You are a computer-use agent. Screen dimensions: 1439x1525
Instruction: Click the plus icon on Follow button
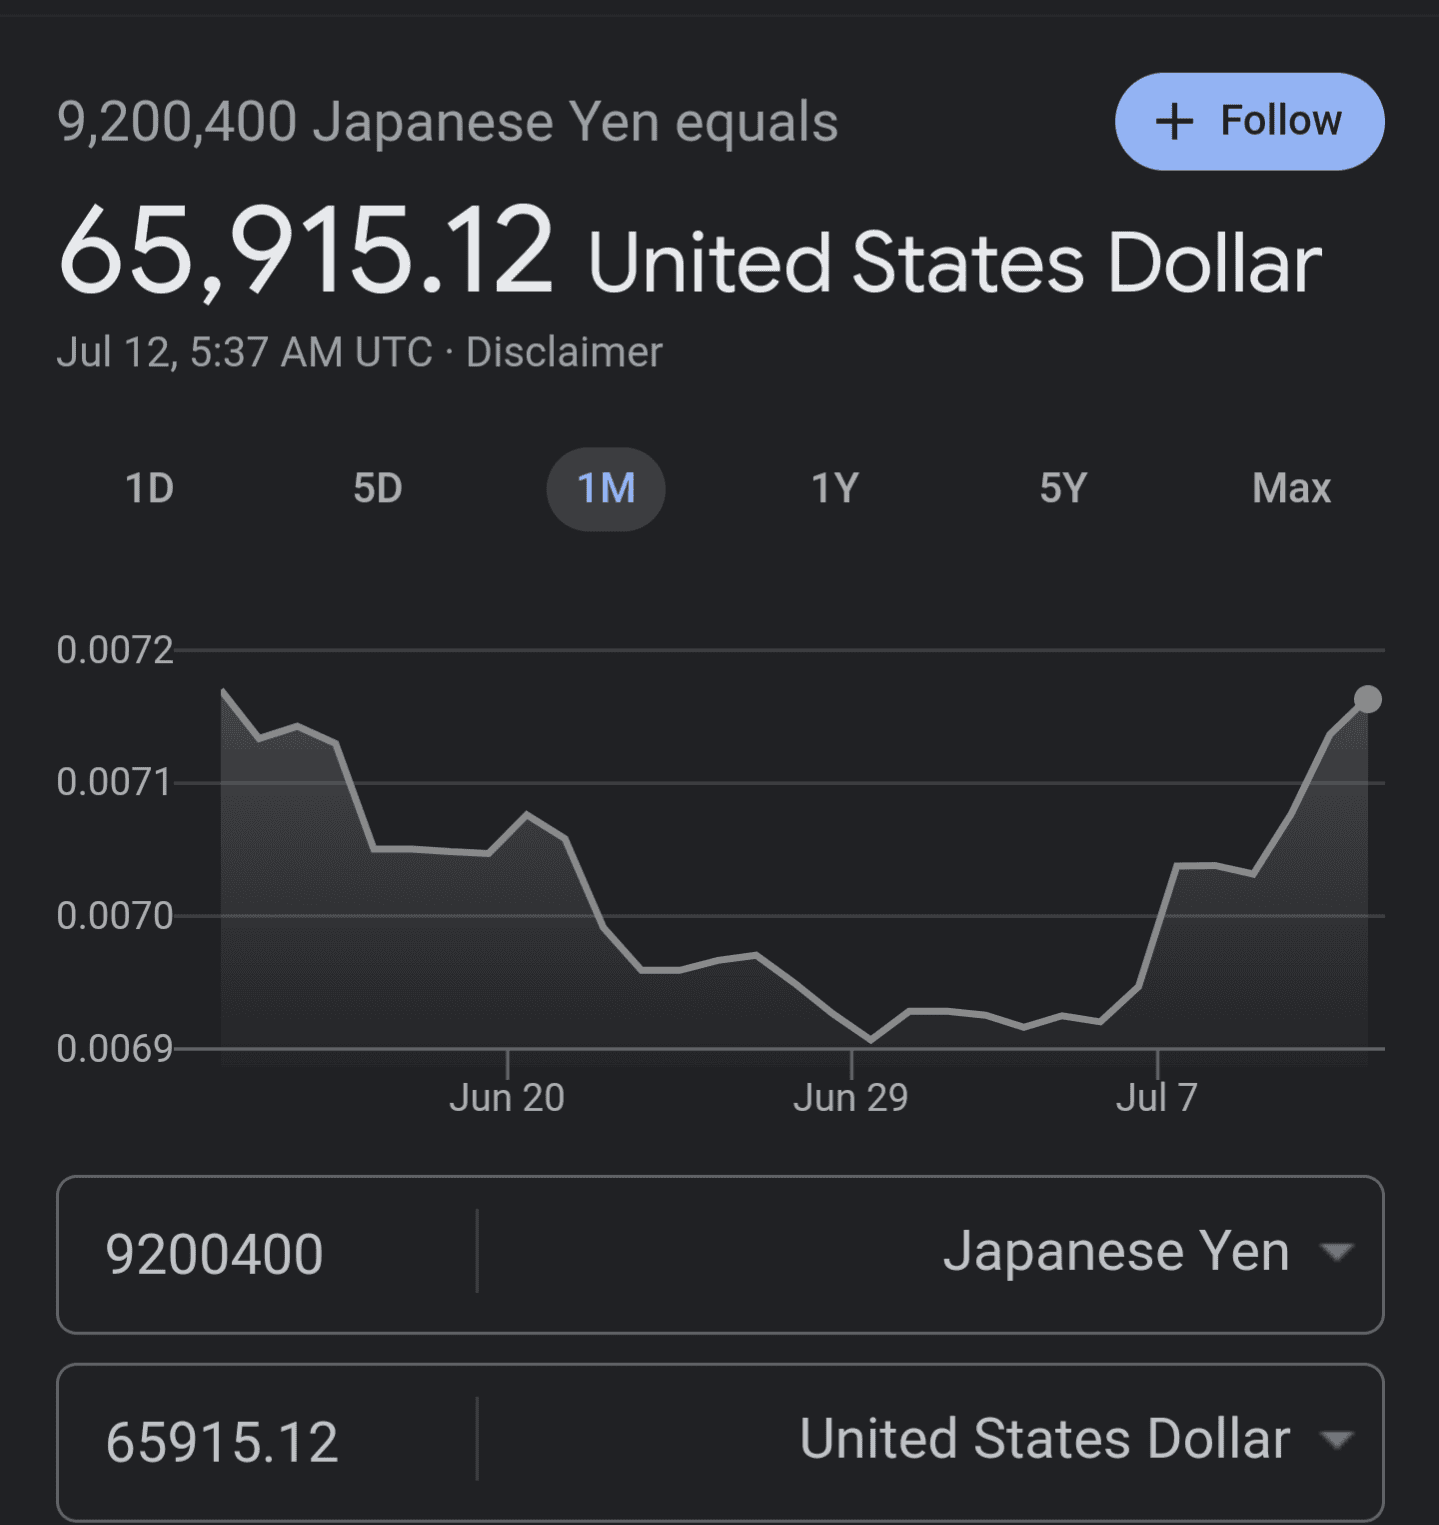pos(1174,122)
